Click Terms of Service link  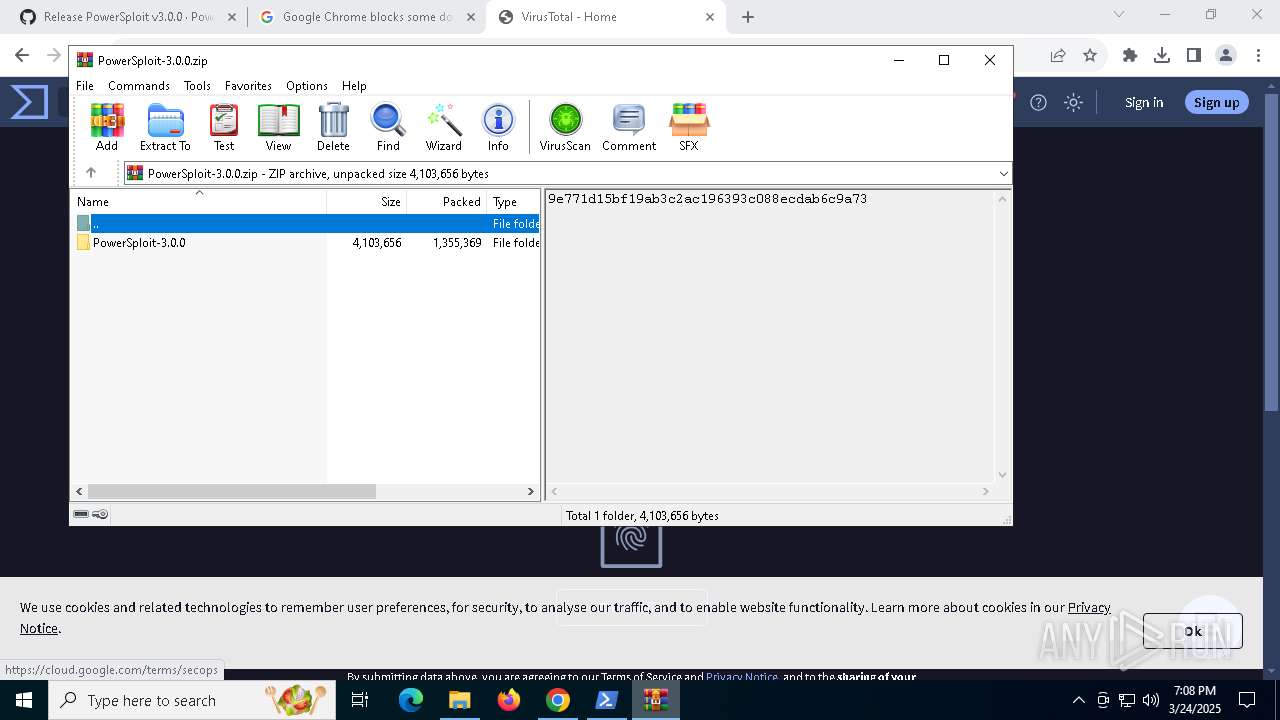(642, 677)
